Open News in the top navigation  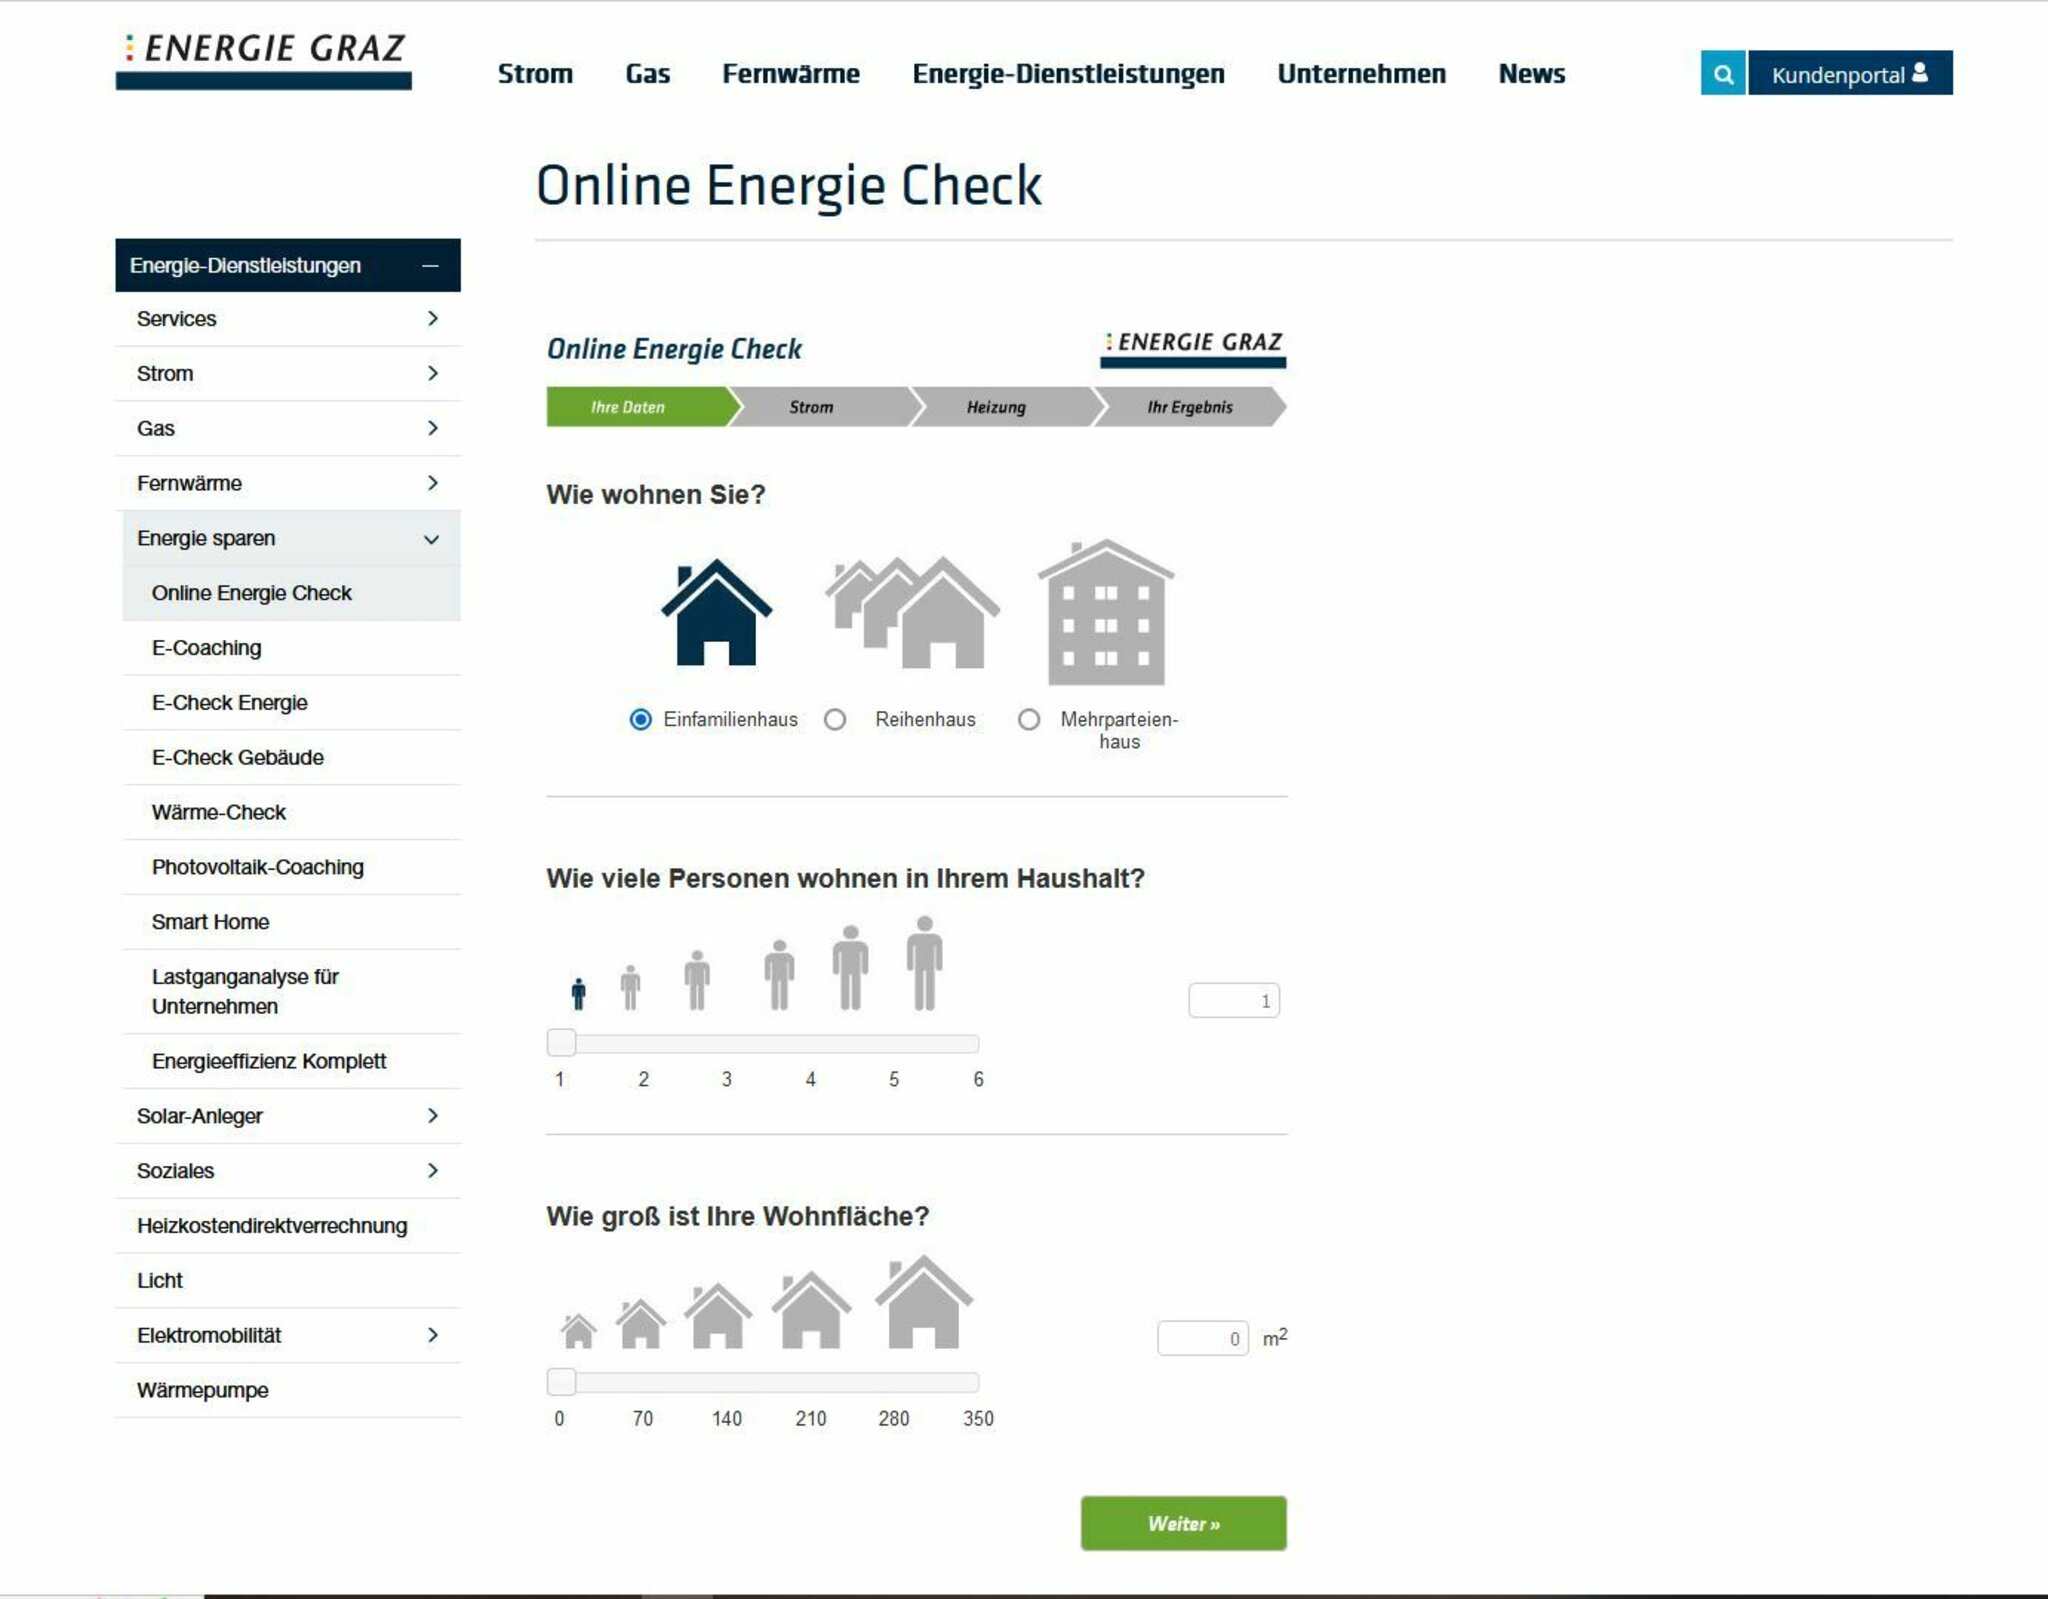(x=1531, y=74)
